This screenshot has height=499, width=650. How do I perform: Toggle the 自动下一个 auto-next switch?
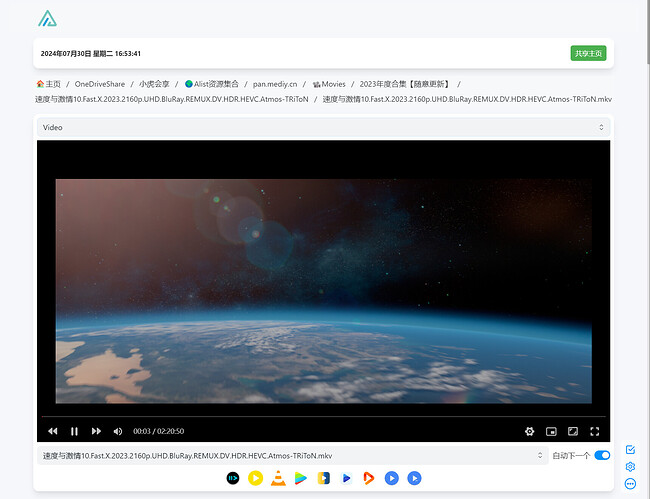coord(602,455)
